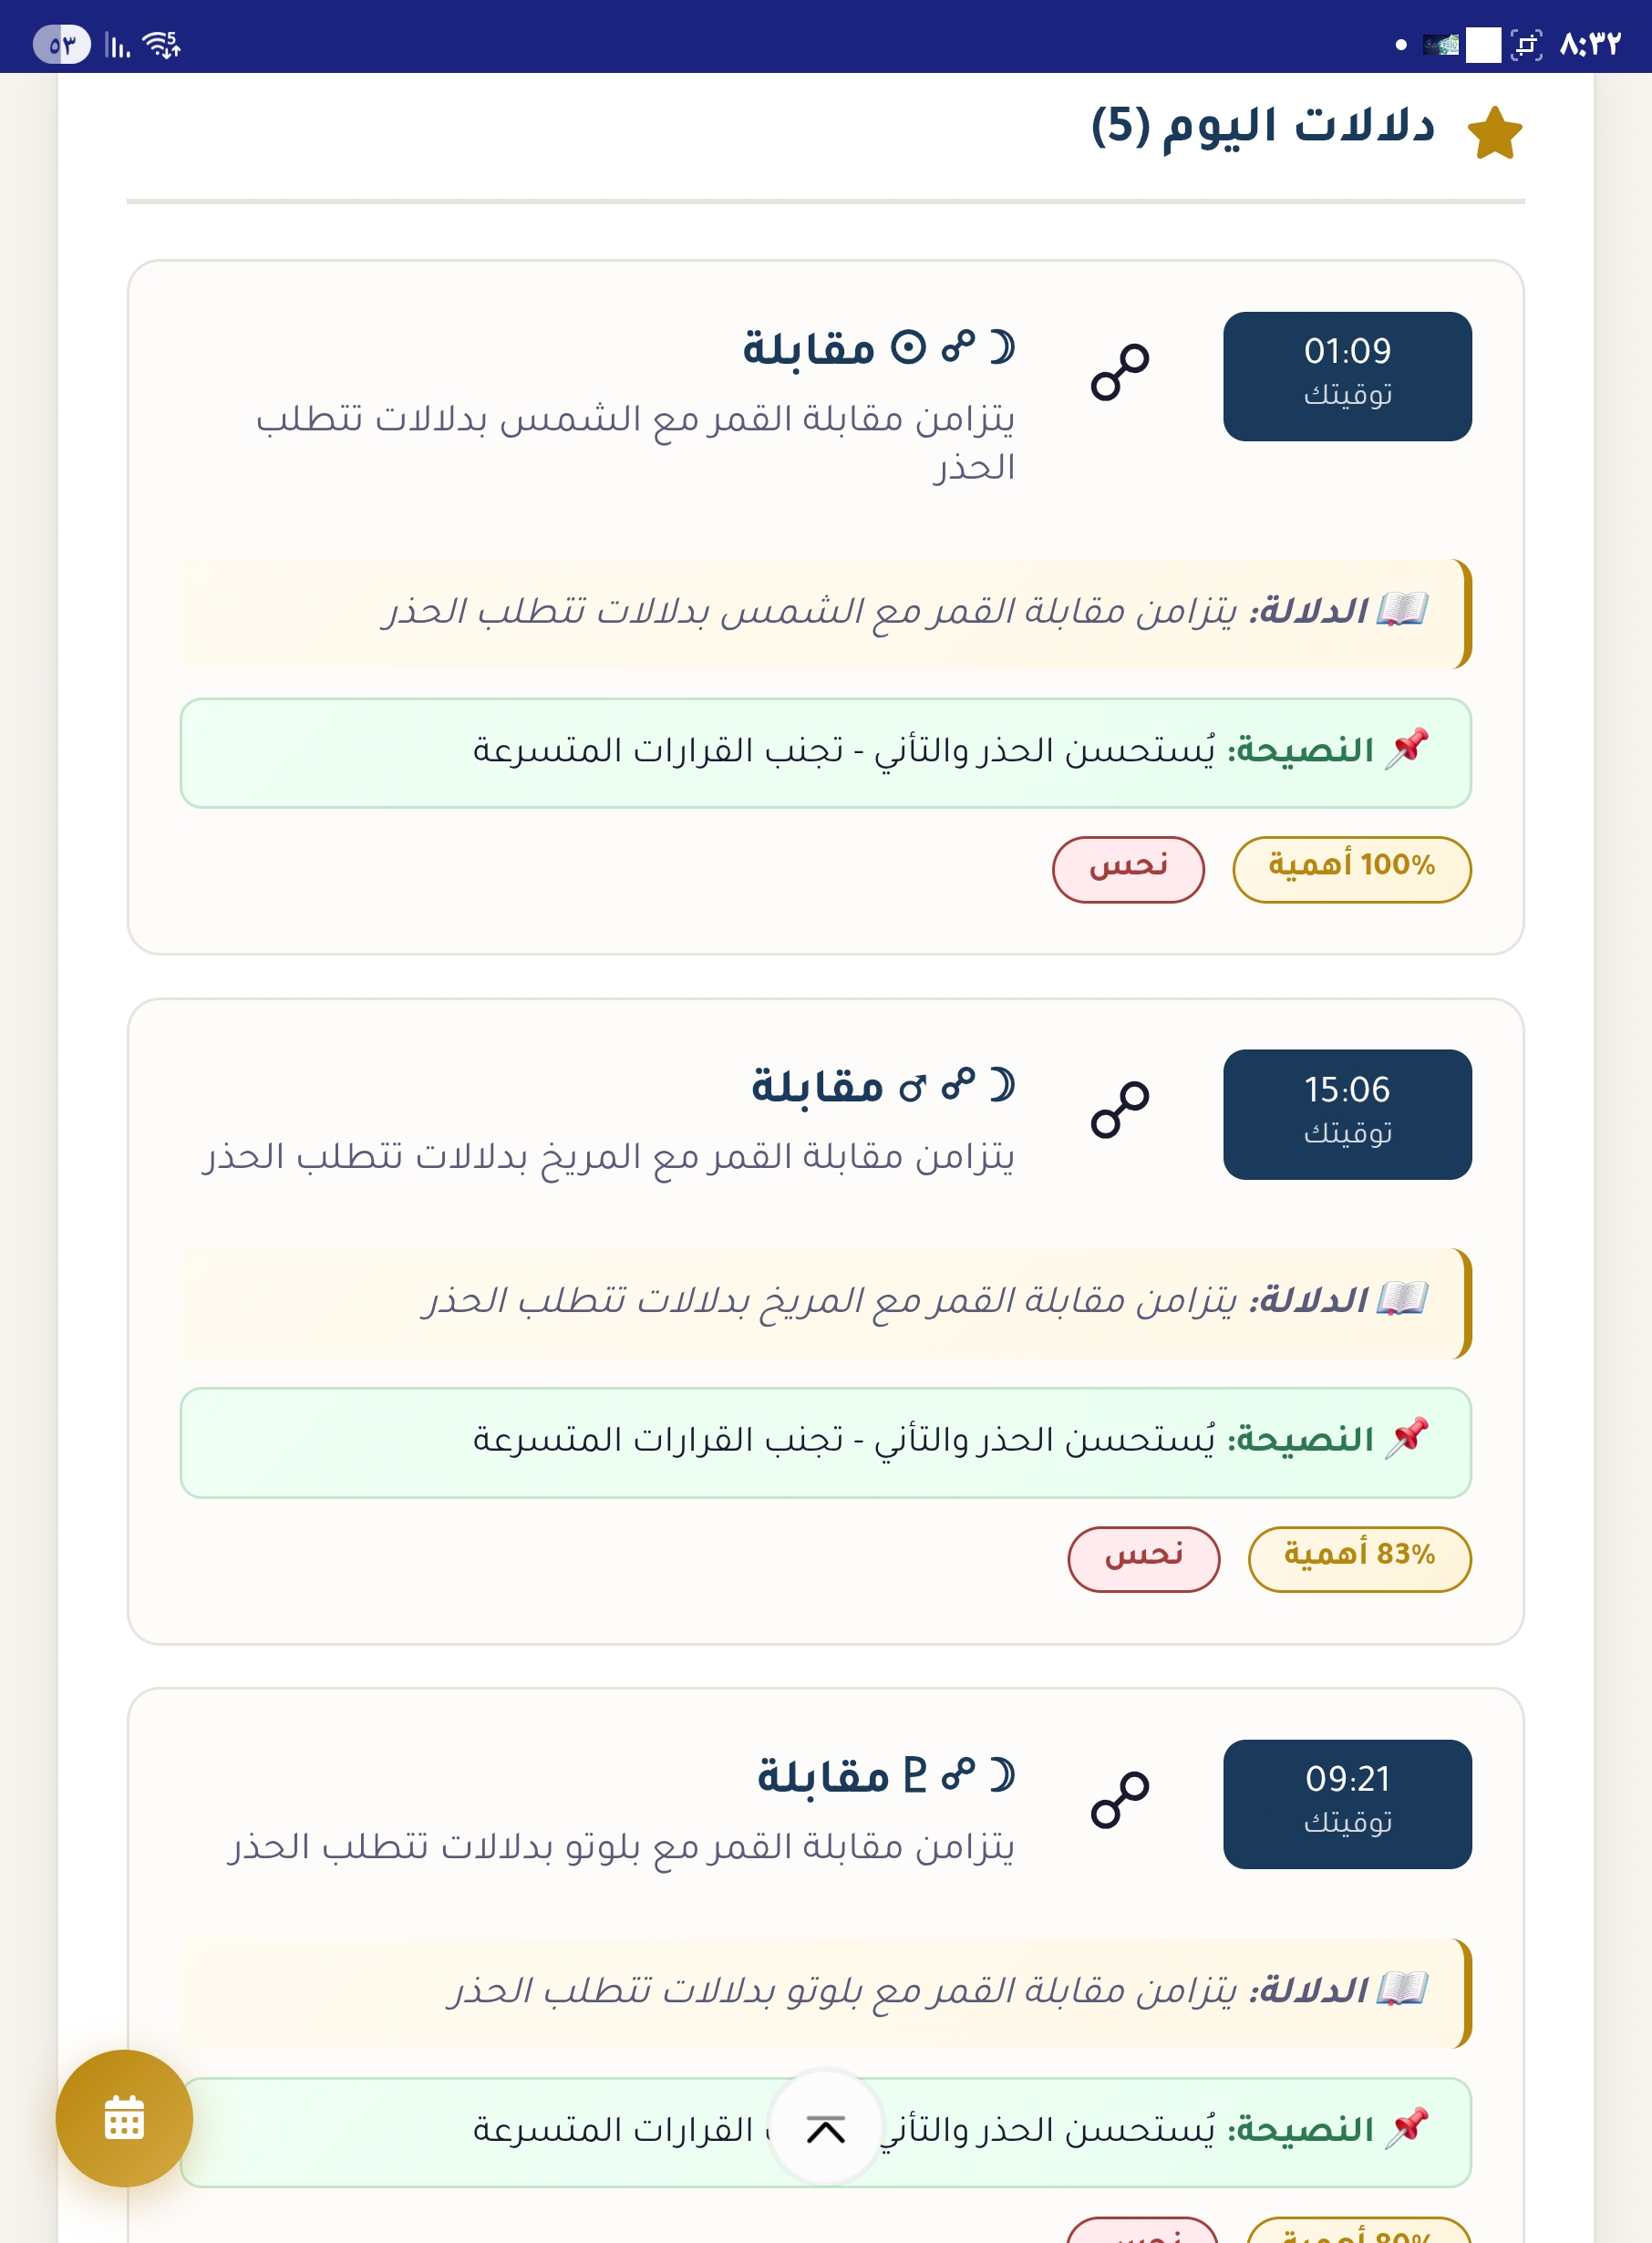Open the Moon-Pluto مقابلة title

(x=885, y=1776)
